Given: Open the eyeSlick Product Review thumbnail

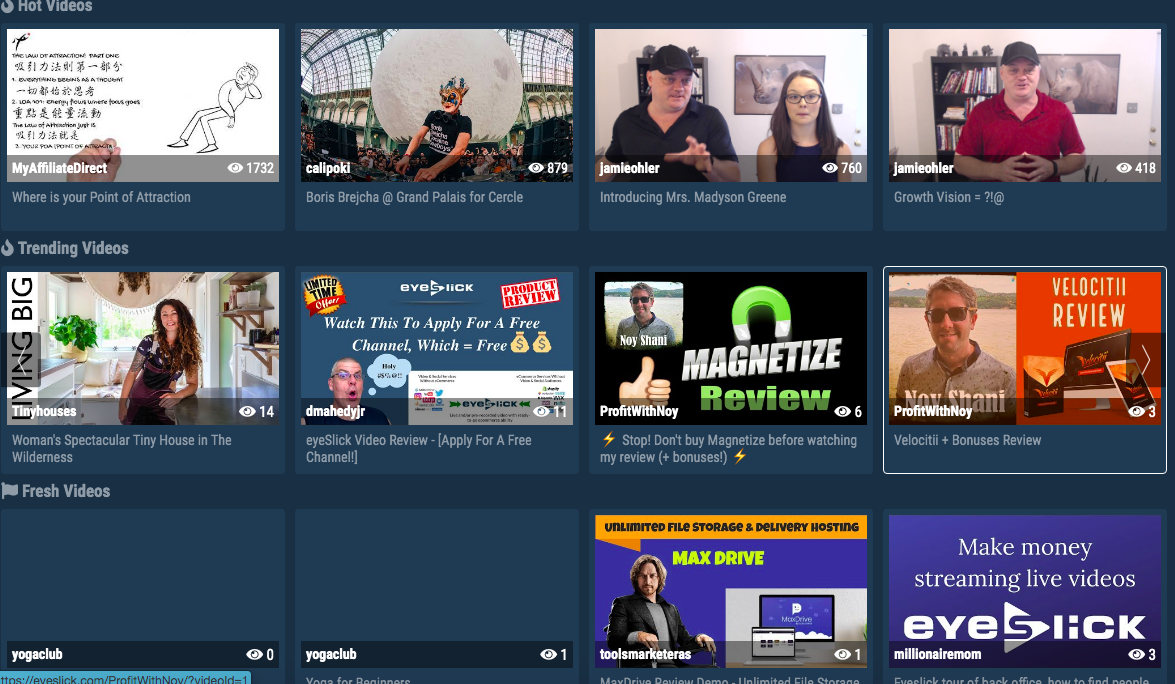Looking at the screenshot, I should [x=437, y=348].
